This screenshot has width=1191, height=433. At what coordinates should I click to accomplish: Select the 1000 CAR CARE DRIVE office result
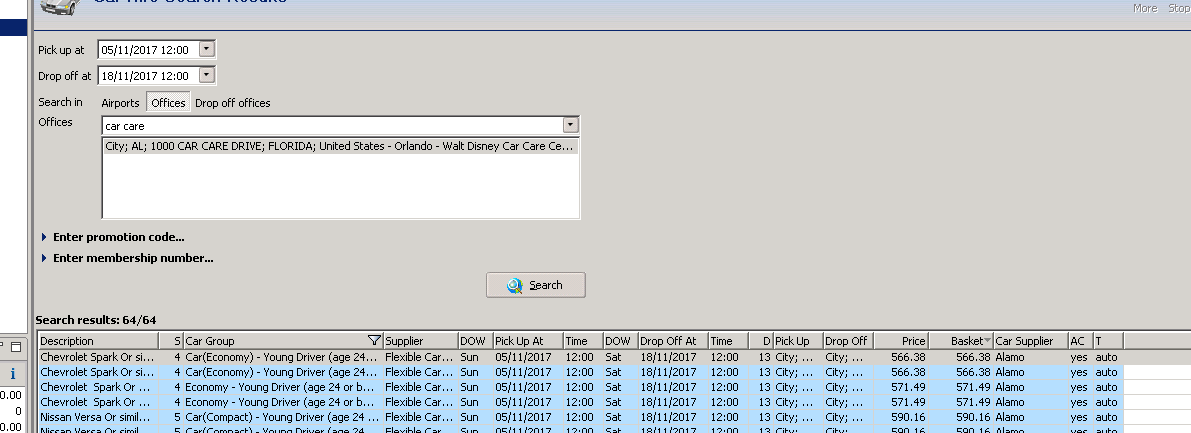tap(340, 146)
